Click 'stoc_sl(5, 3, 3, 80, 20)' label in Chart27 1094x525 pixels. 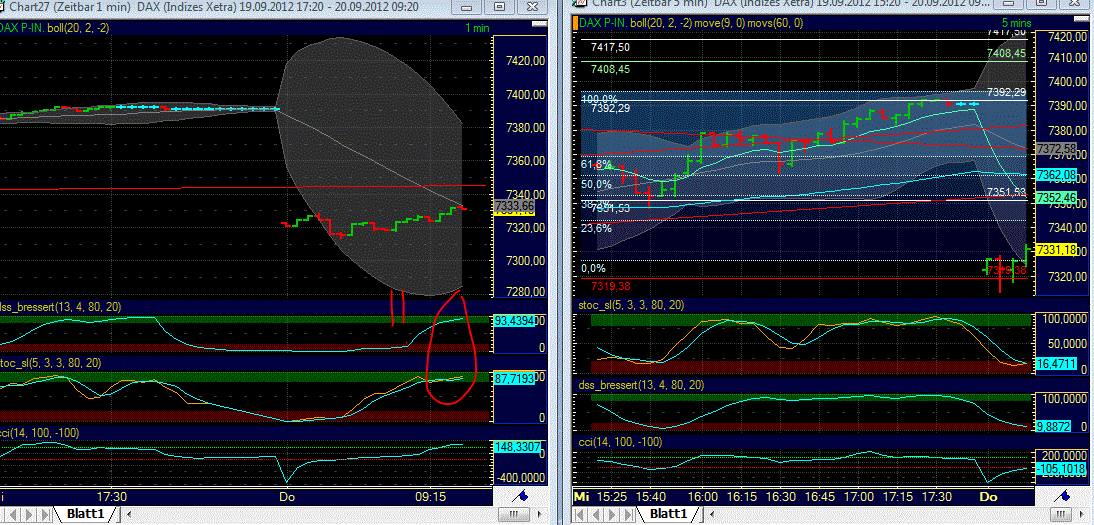tap(51, 363)
